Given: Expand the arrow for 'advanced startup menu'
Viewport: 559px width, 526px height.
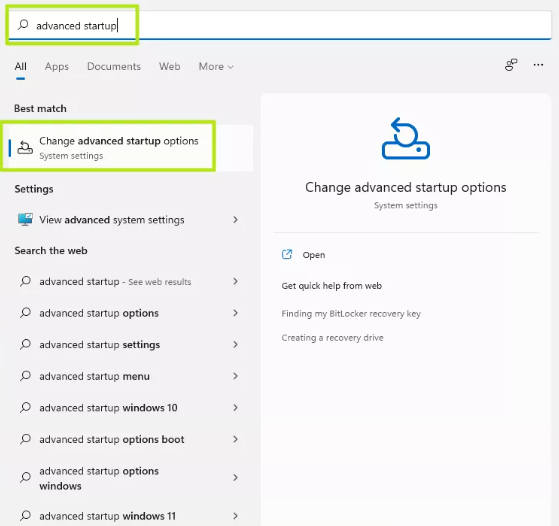Looking at the screenshot, I should click(x=235, y=376).
